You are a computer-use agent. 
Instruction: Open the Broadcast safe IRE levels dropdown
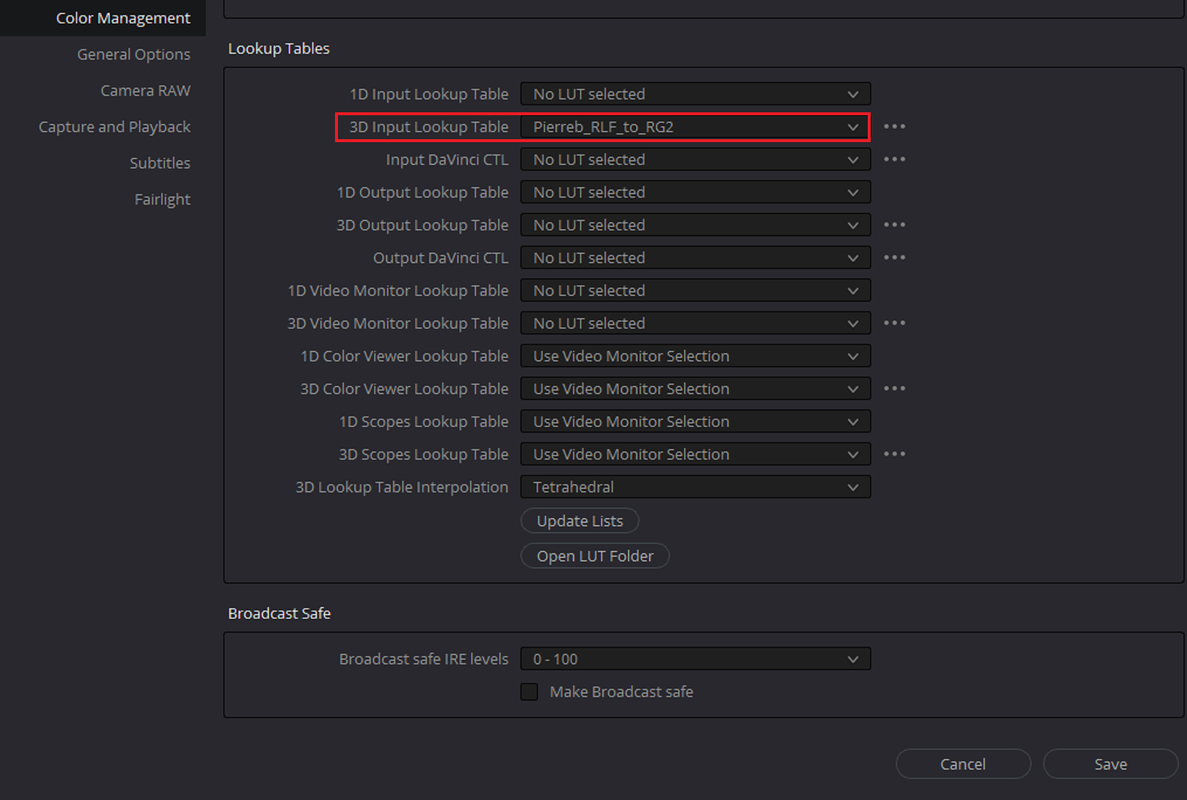pos(696,659)
